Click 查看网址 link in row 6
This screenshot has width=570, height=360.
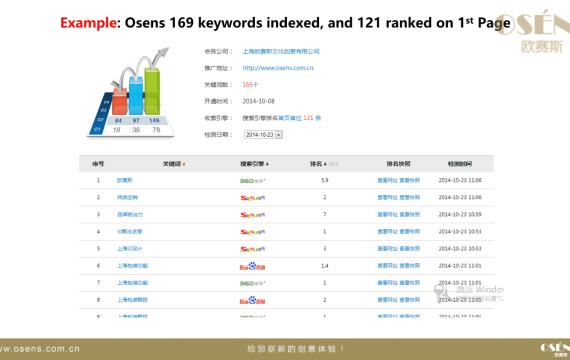click(x=388, y=266)
